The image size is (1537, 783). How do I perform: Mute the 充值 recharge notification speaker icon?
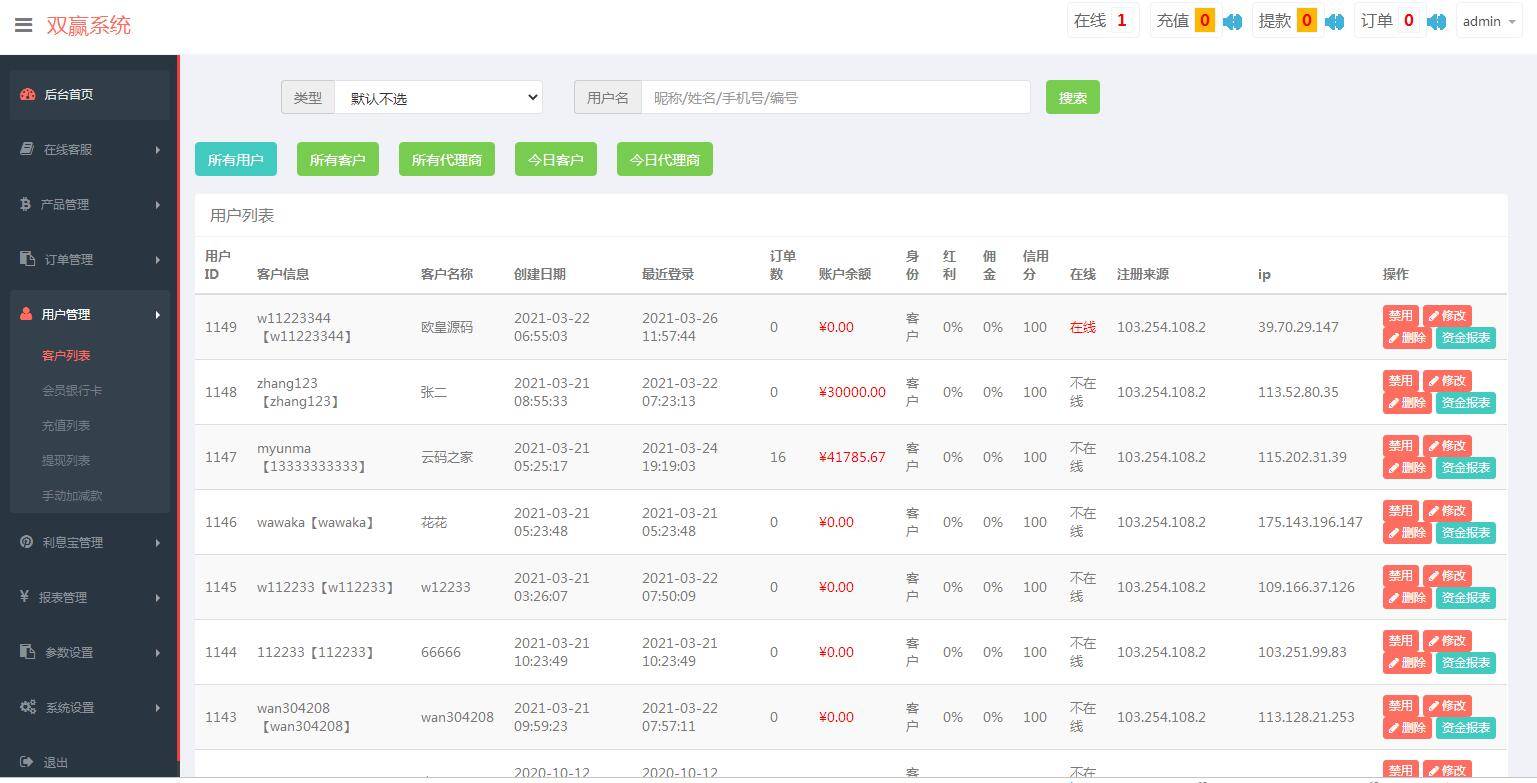[x=1232, y=19]
